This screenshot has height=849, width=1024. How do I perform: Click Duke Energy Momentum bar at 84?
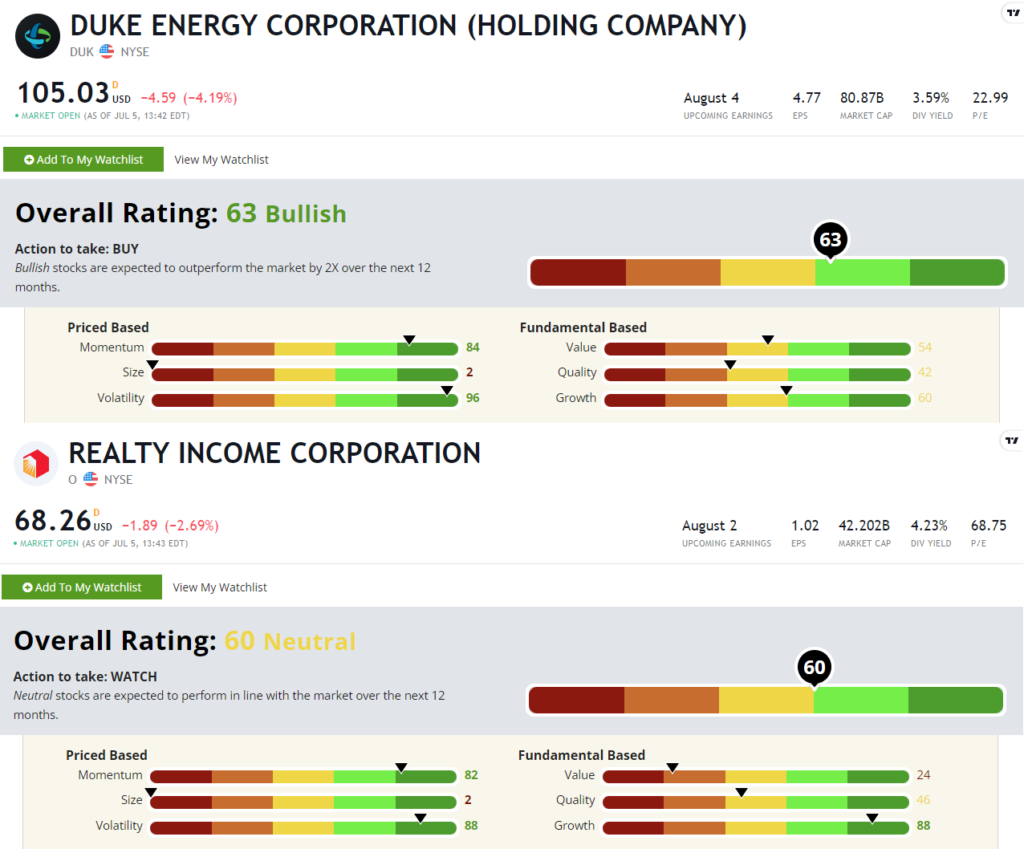(304, 349)
